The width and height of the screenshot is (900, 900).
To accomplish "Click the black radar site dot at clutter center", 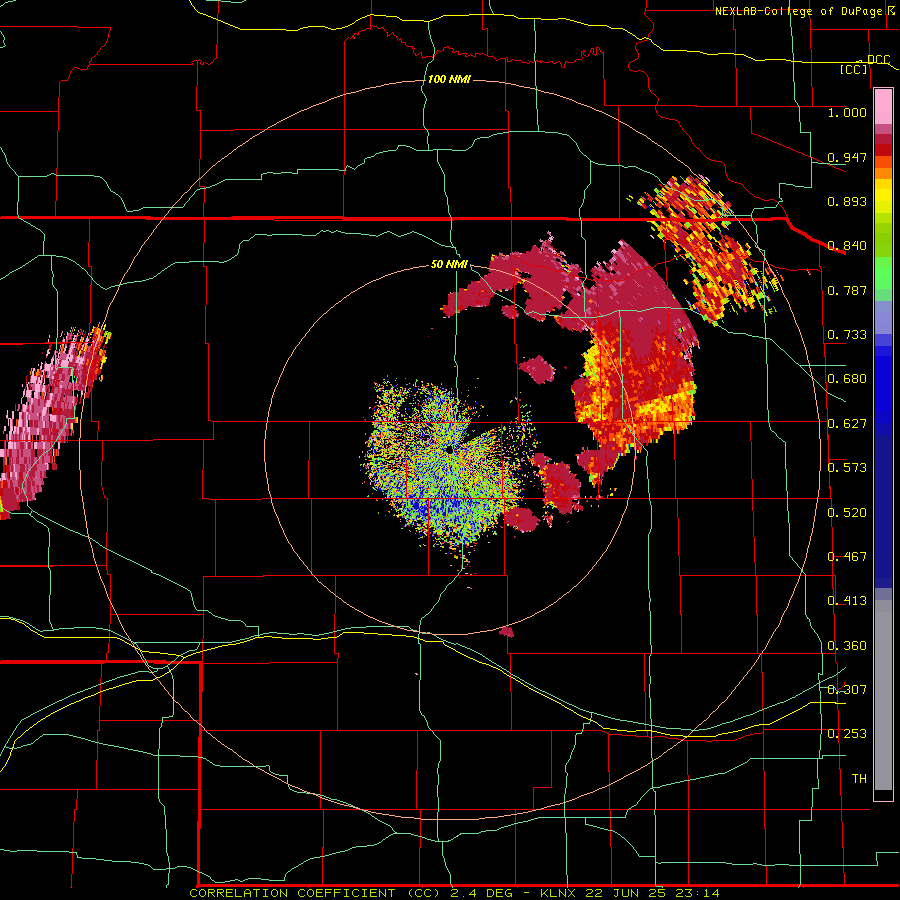I will 449,450.
